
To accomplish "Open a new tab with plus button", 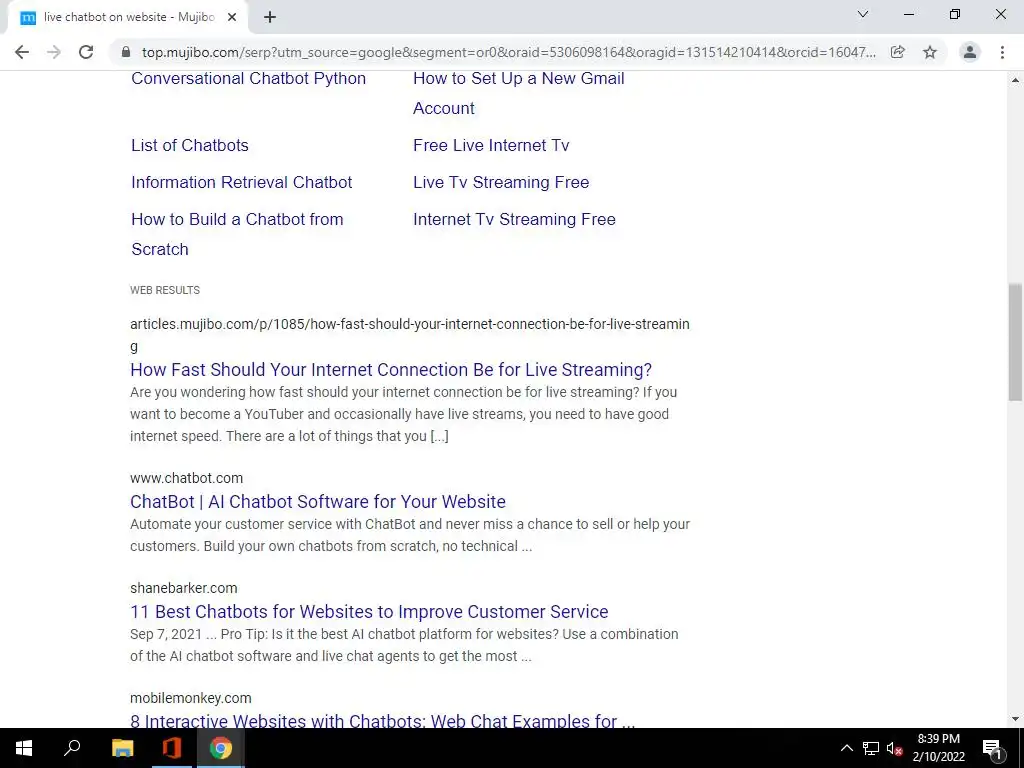I will [x=270, y=18].
